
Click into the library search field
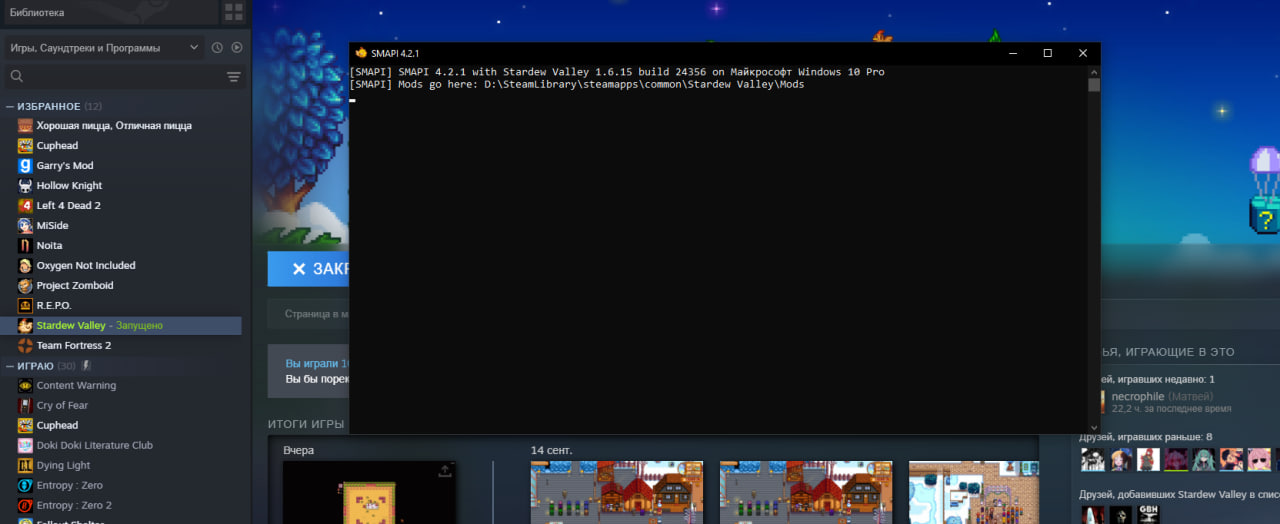pyautogui.click(x=124, y=77)
